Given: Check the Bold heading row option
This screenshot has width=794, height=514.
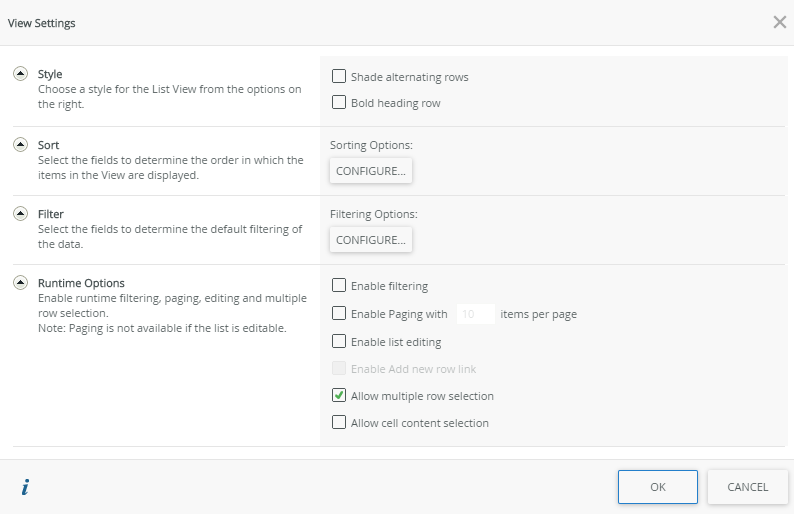Looking at the screenshot, I should (339, 102).
